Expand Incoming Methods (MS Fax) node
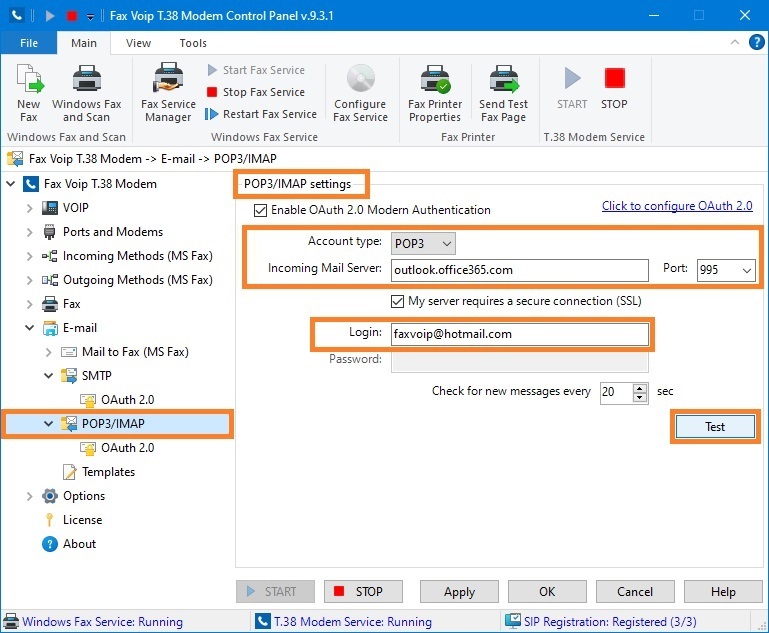Image resolution: width=769 pixels, height=633 pixels. pos(29,256)
